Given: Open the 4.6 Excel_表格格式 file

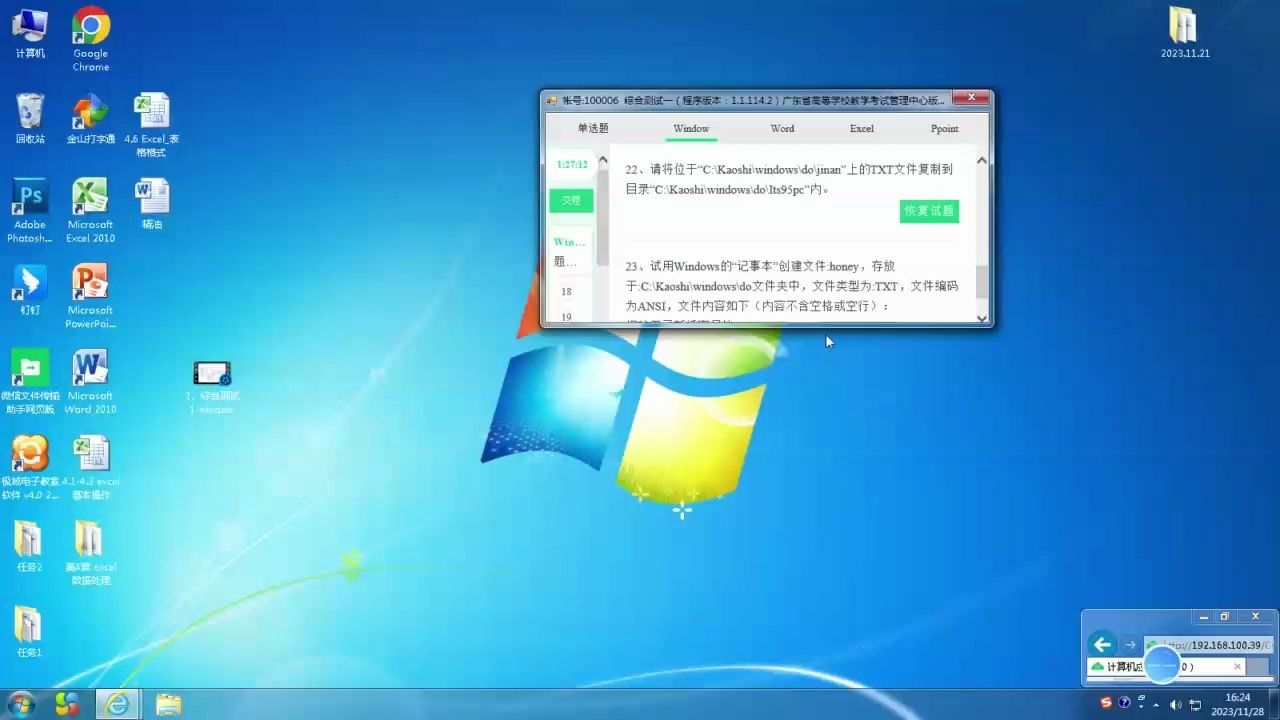Looking at the screenshot, I should coord(152,125).
